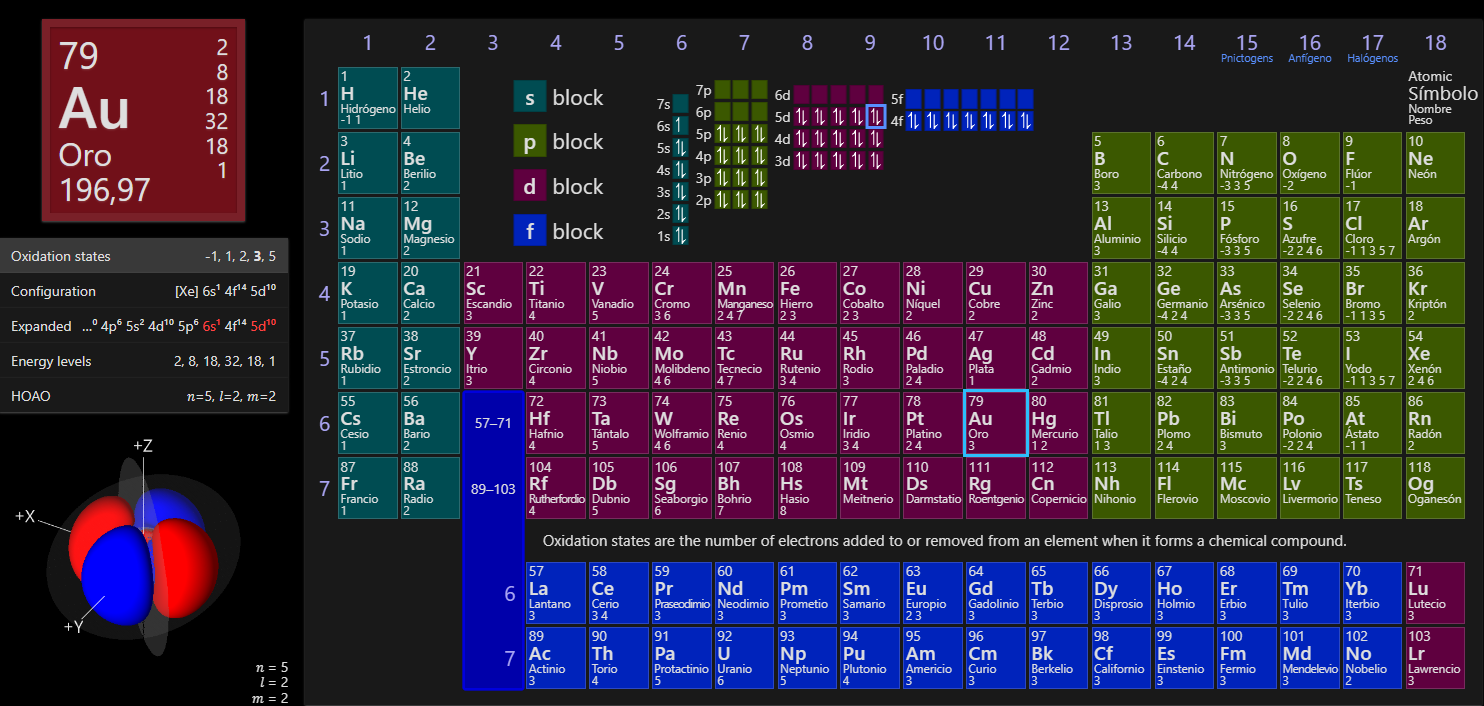Show the Energy levels row
The image size is (1484, 706).
(144, 361)
